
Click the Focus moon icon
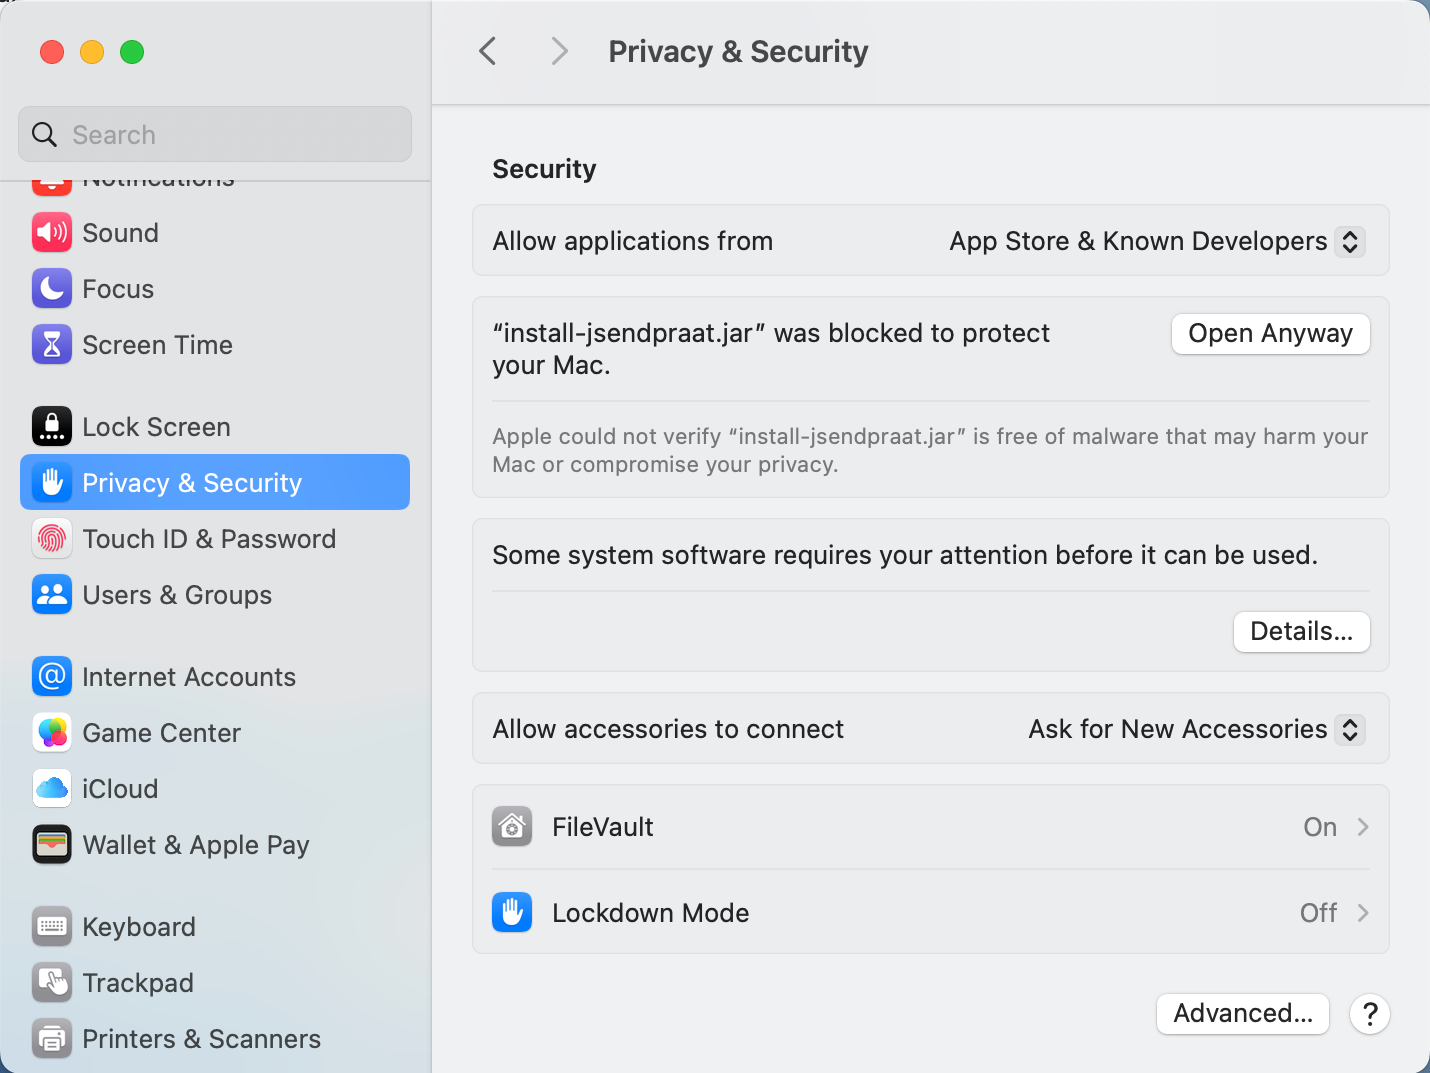coord(52,289)
